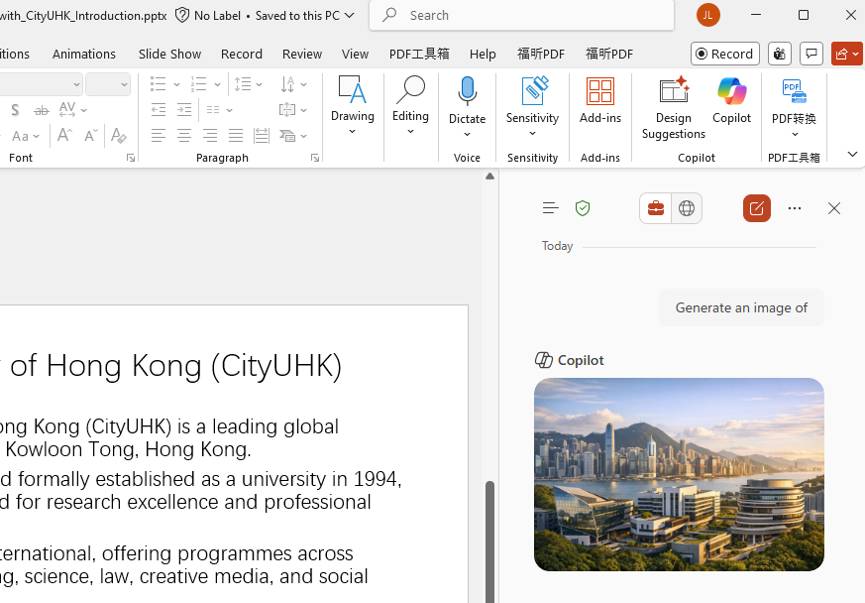Screen dimensions: 865x603
Task: Open the JL account profile
Action: pyautogui.click(x=708, y=15)
